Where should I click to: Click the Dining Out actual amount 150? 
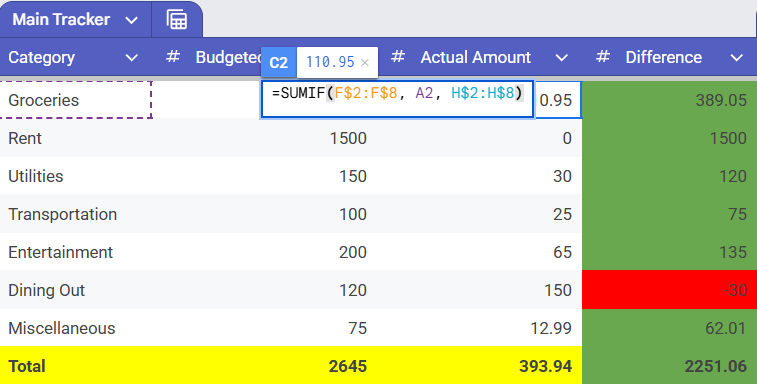[x=558, y=290]
